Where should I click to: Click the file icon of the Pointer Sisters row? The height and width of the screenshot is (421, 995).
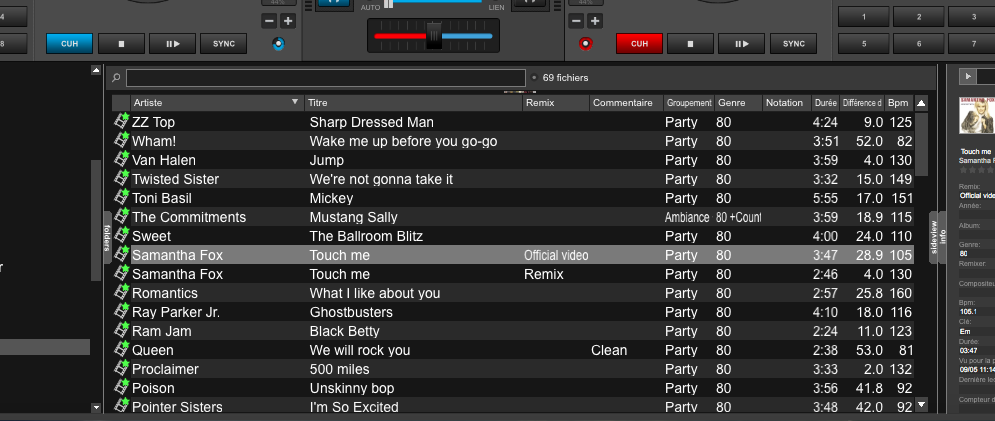click(121, 406)
